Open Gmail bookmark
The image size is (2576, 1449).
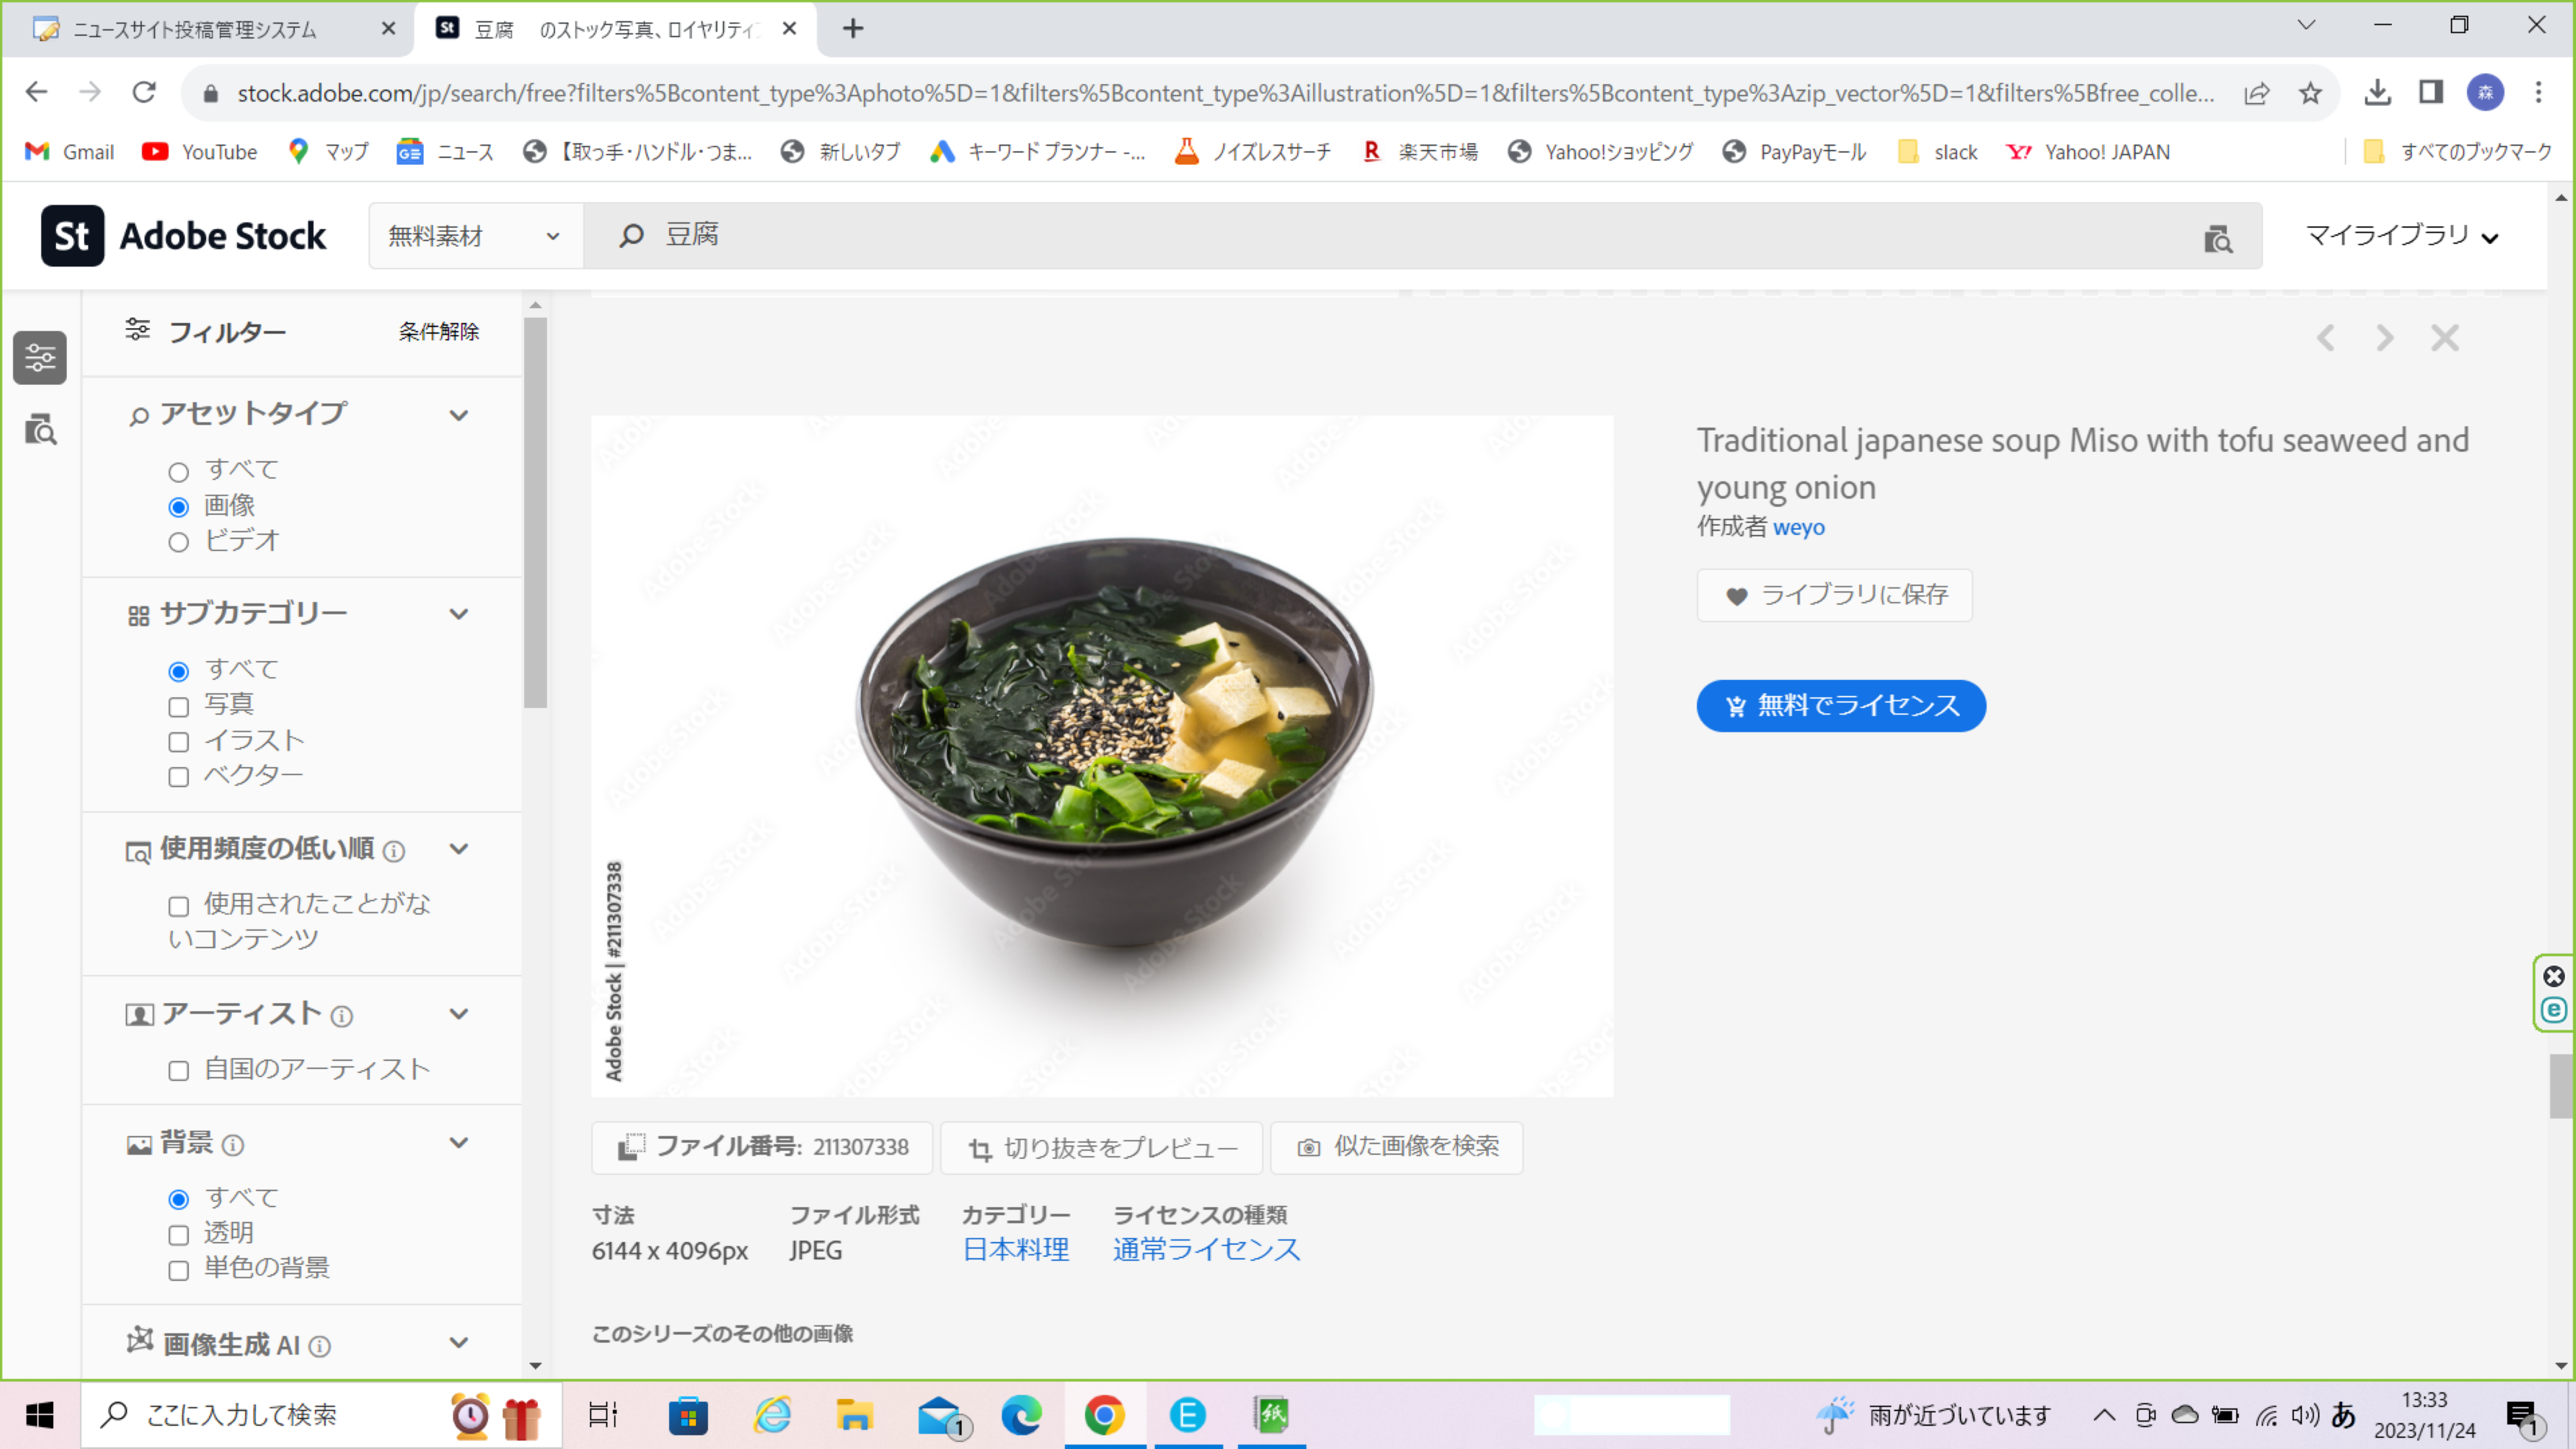click(x=70, y=152)
